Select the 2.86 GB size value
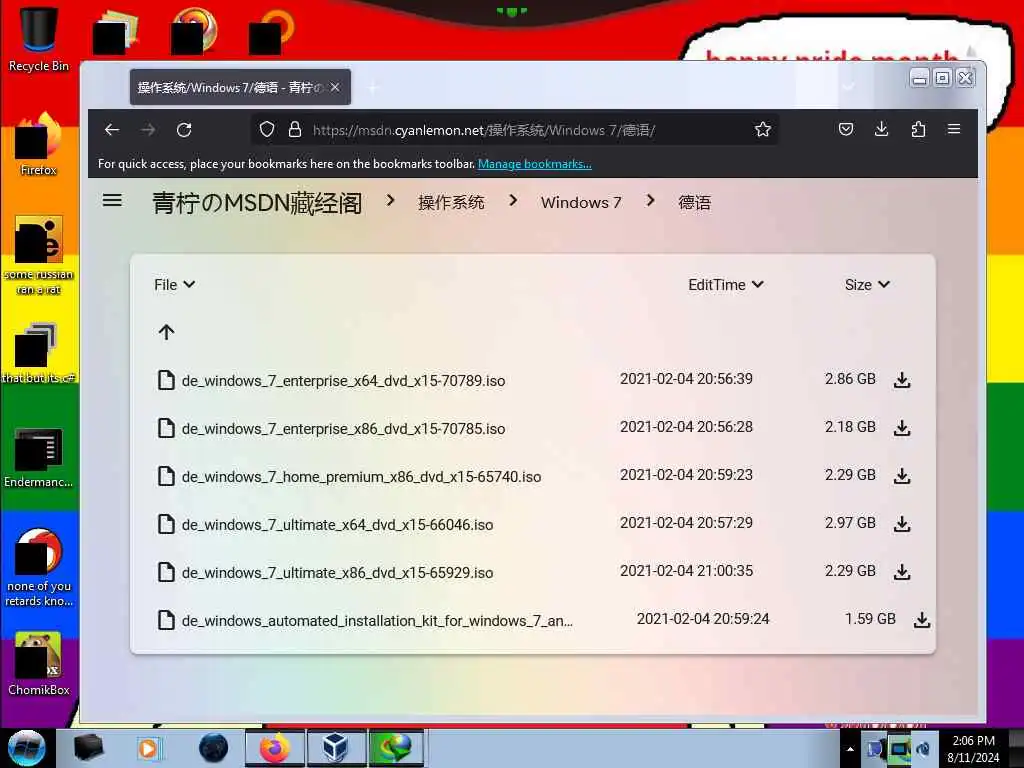Viewport: 1024px width, 768px height. coord(850,379)
